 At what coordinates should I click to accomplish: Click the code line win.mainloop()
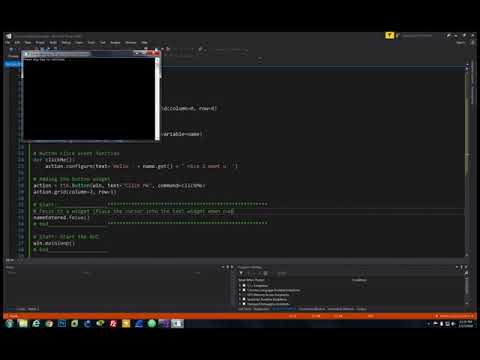[x=54, y=243]
